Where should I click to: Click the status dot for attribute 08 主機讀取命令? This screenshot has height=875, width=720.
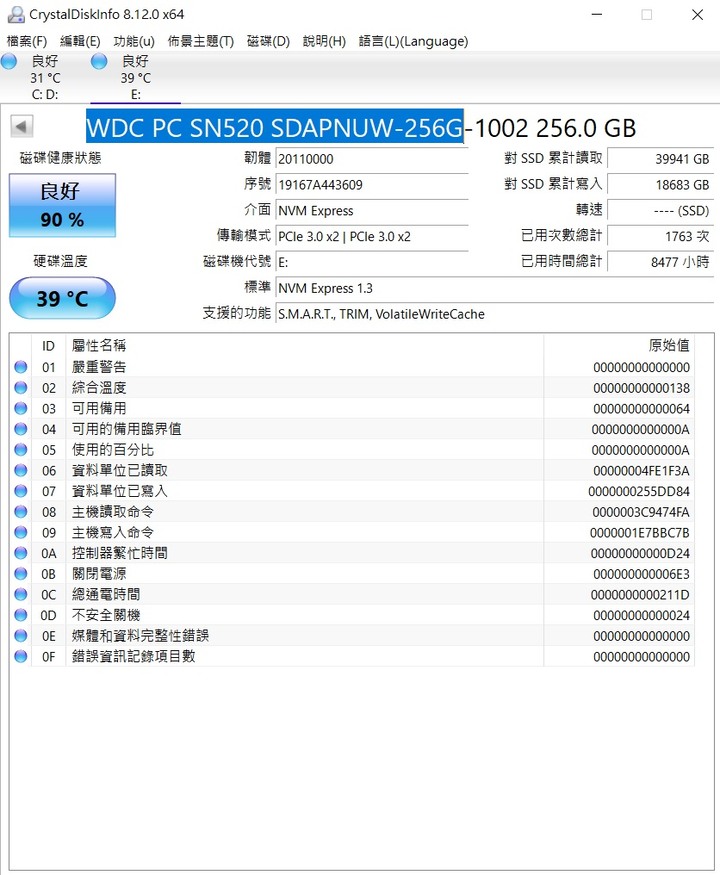(21, 511)
